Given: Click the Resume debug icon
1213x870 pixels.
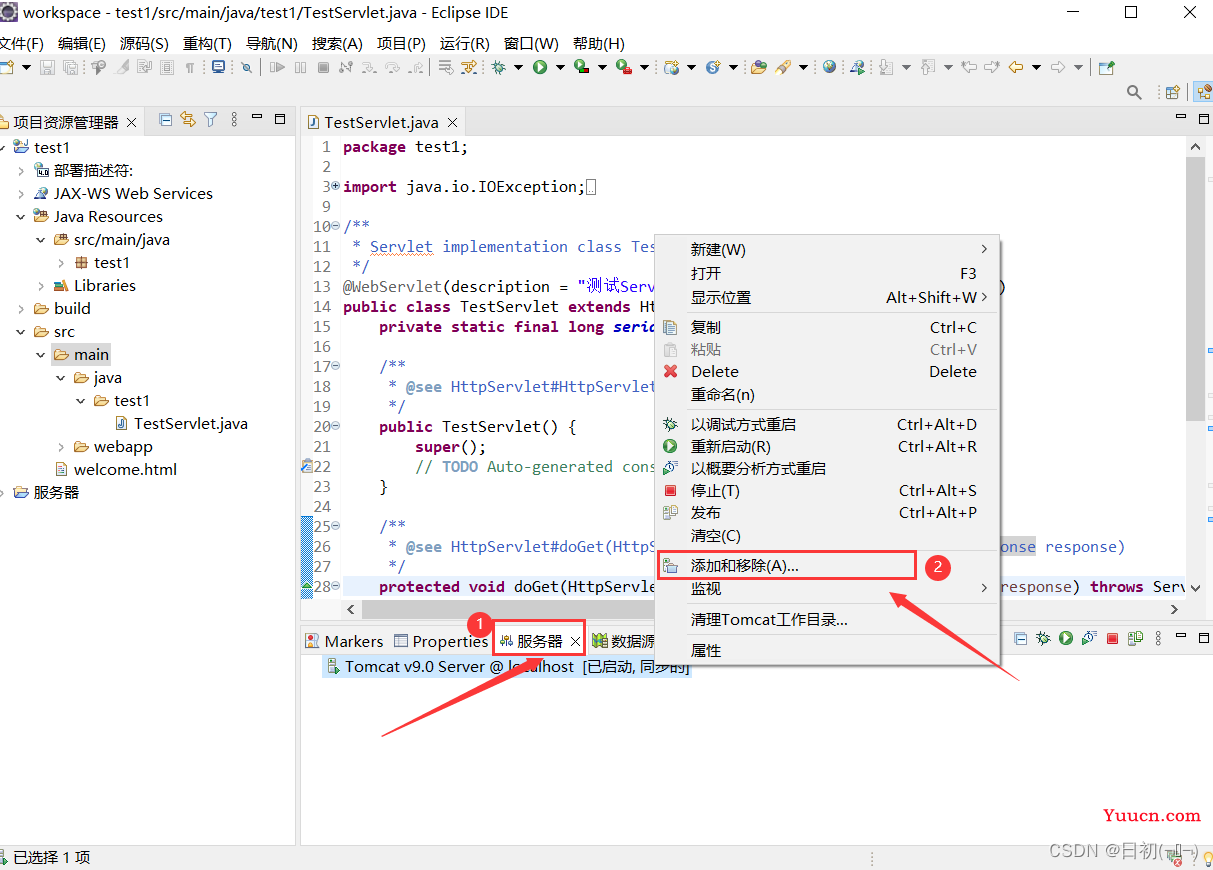Looking at the screenshot, I should (277, 67).
